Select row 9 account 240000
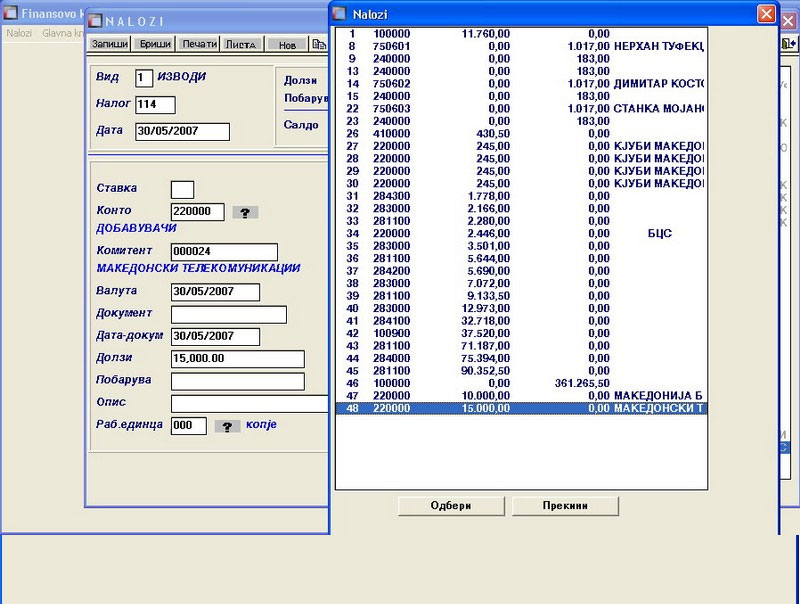The width and height of the screenshot is (800, 604). pyautogui.click(x=521, y=59)
